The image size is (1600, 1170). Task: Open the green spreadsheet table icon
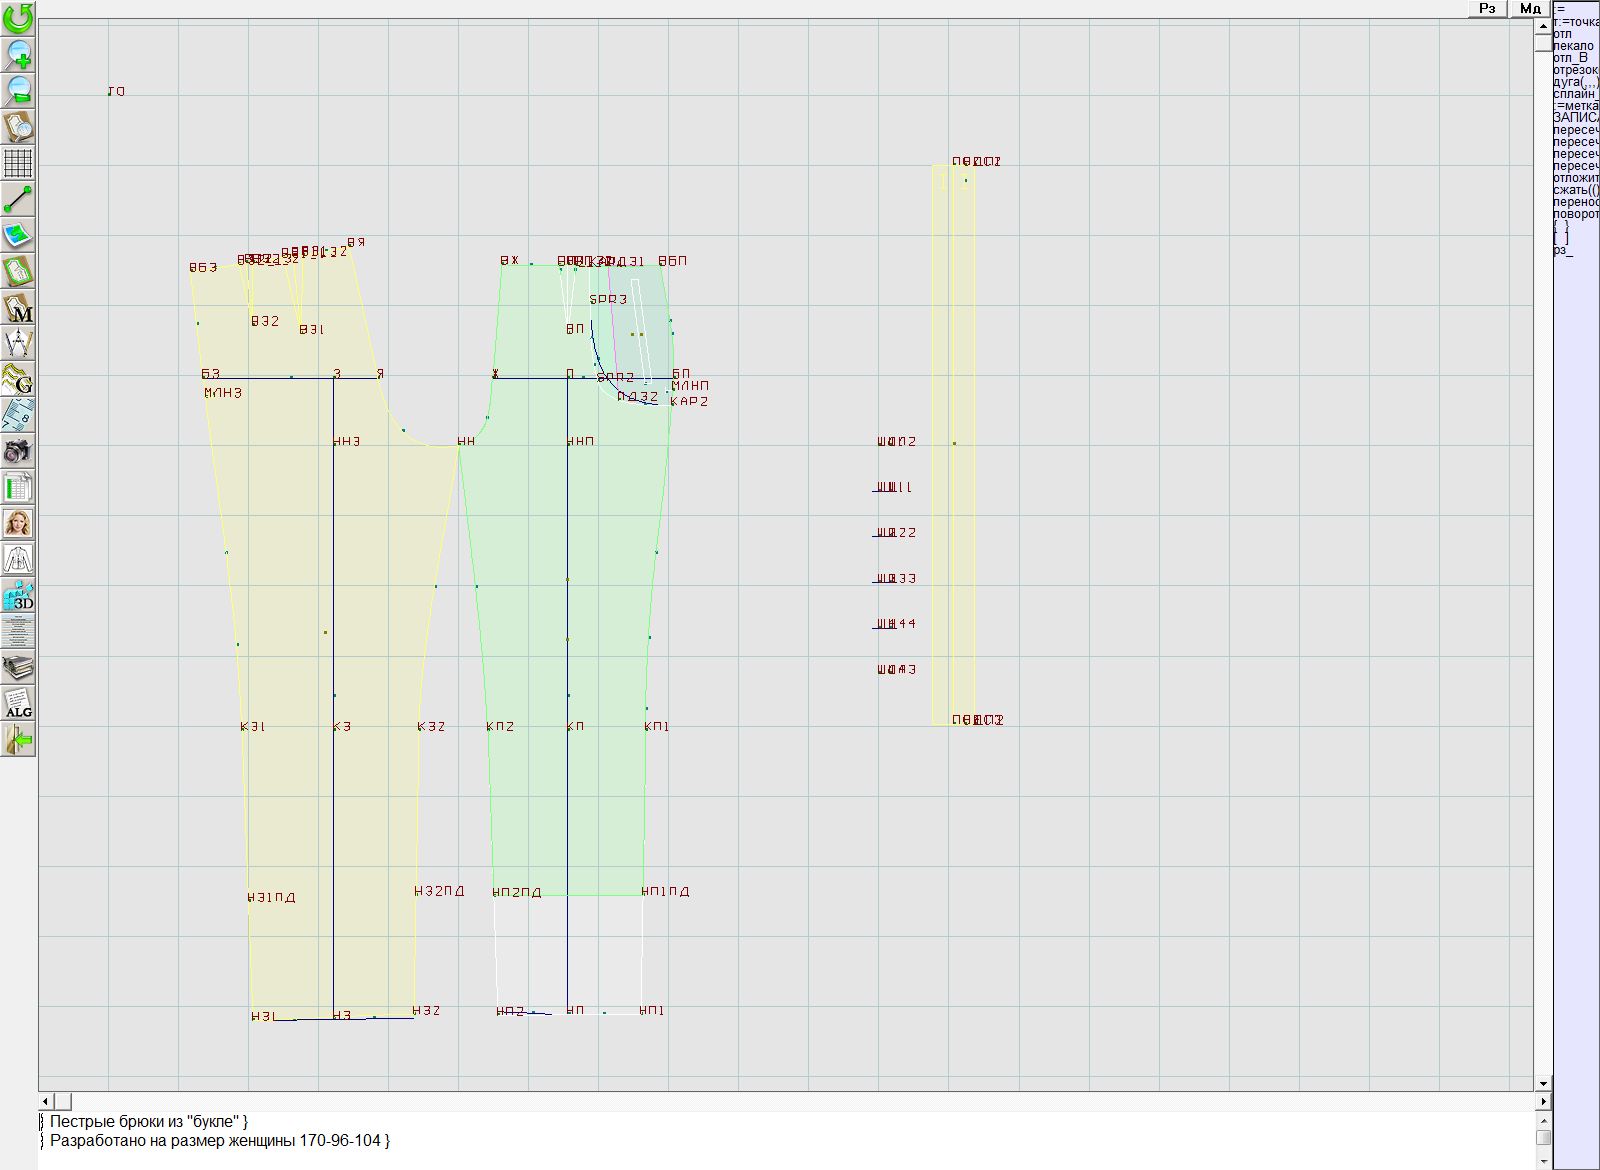tap(18, 487)
